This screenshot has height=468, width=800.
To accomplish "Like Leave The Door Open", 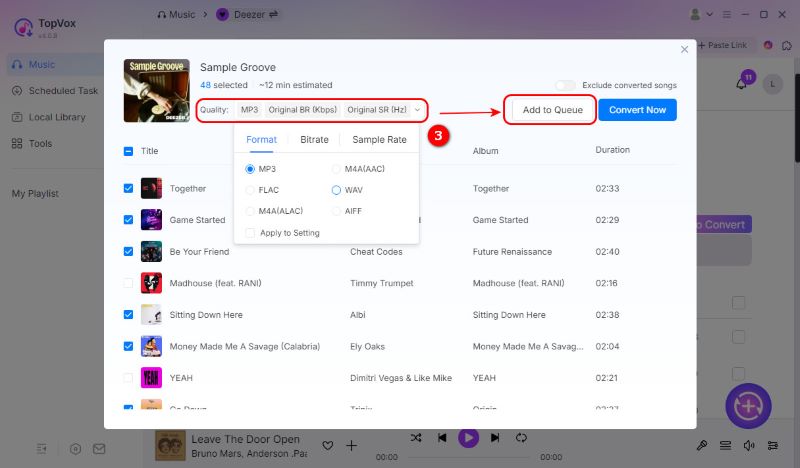I will tap(328, 446).
